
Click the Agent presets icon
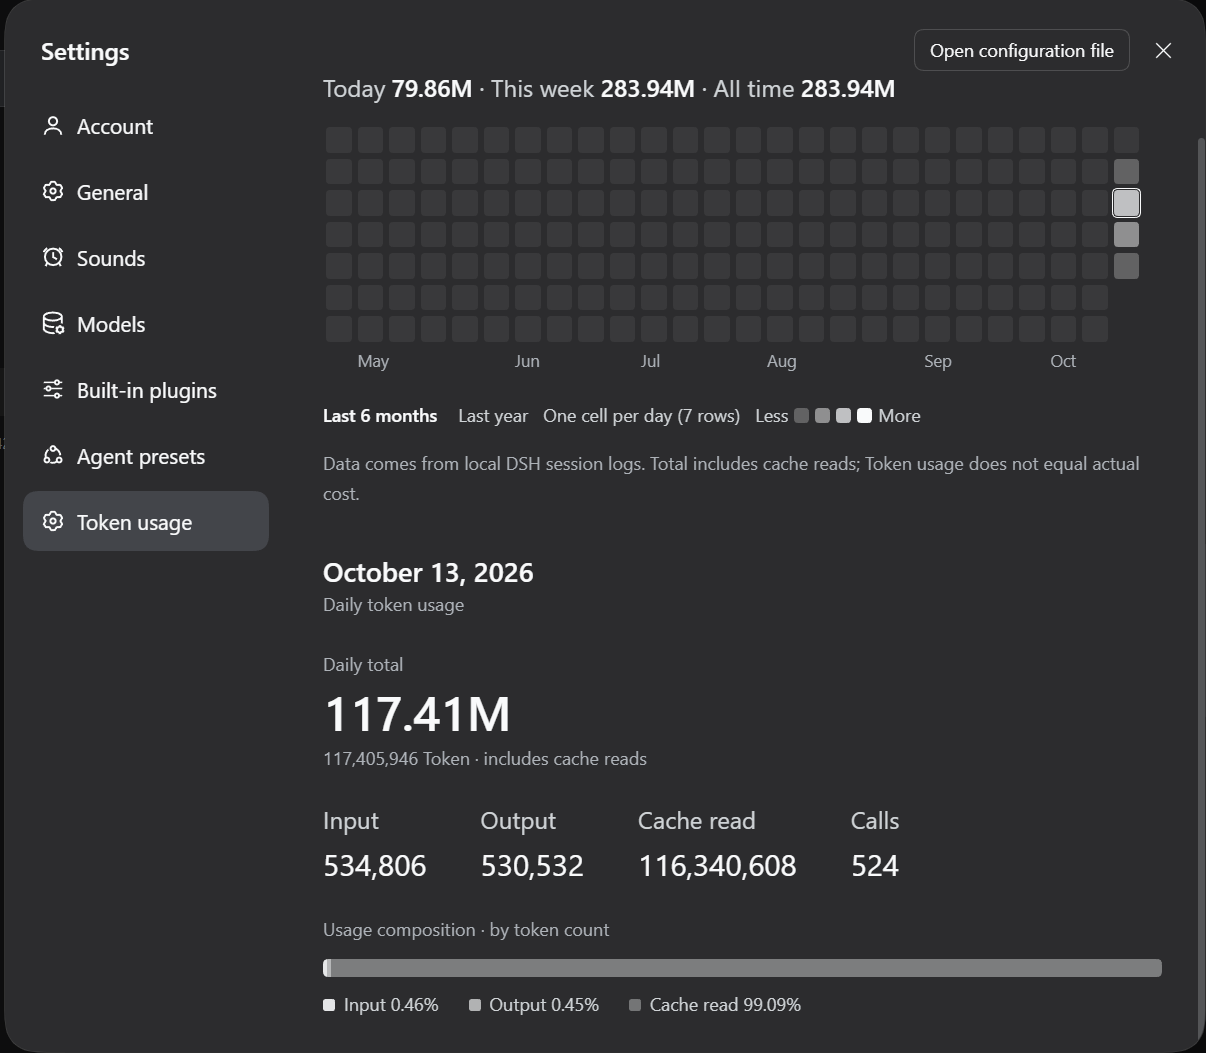tap(53, 456)
